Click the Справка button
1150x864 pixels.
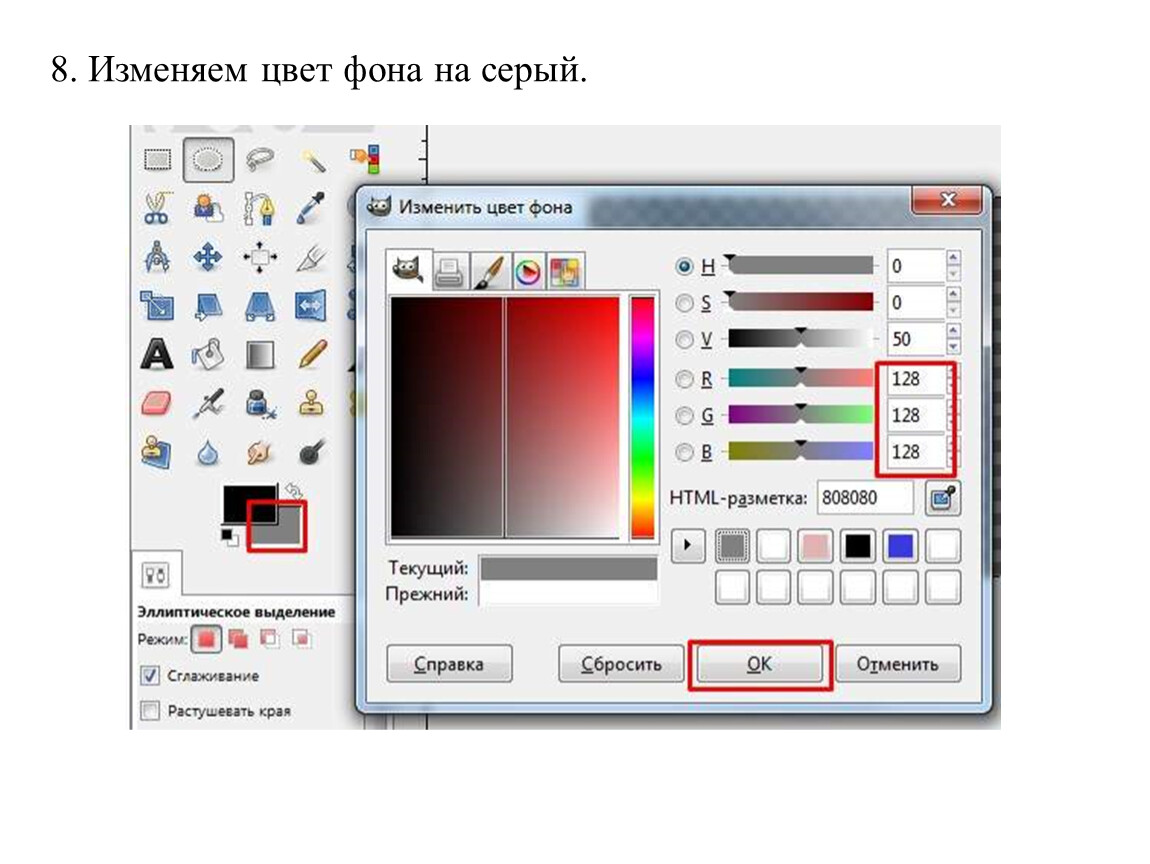pyautogui.click(x=449, y=664)
